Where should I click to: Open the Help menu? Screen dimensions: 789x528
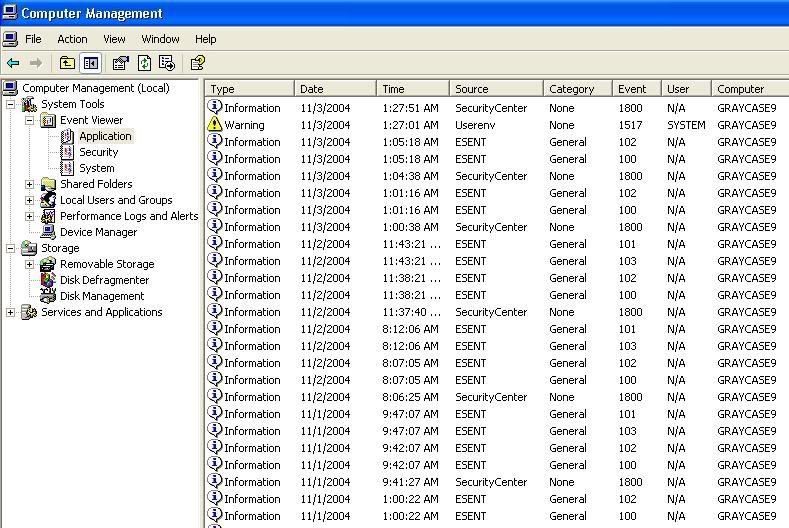tap(205, 39)
